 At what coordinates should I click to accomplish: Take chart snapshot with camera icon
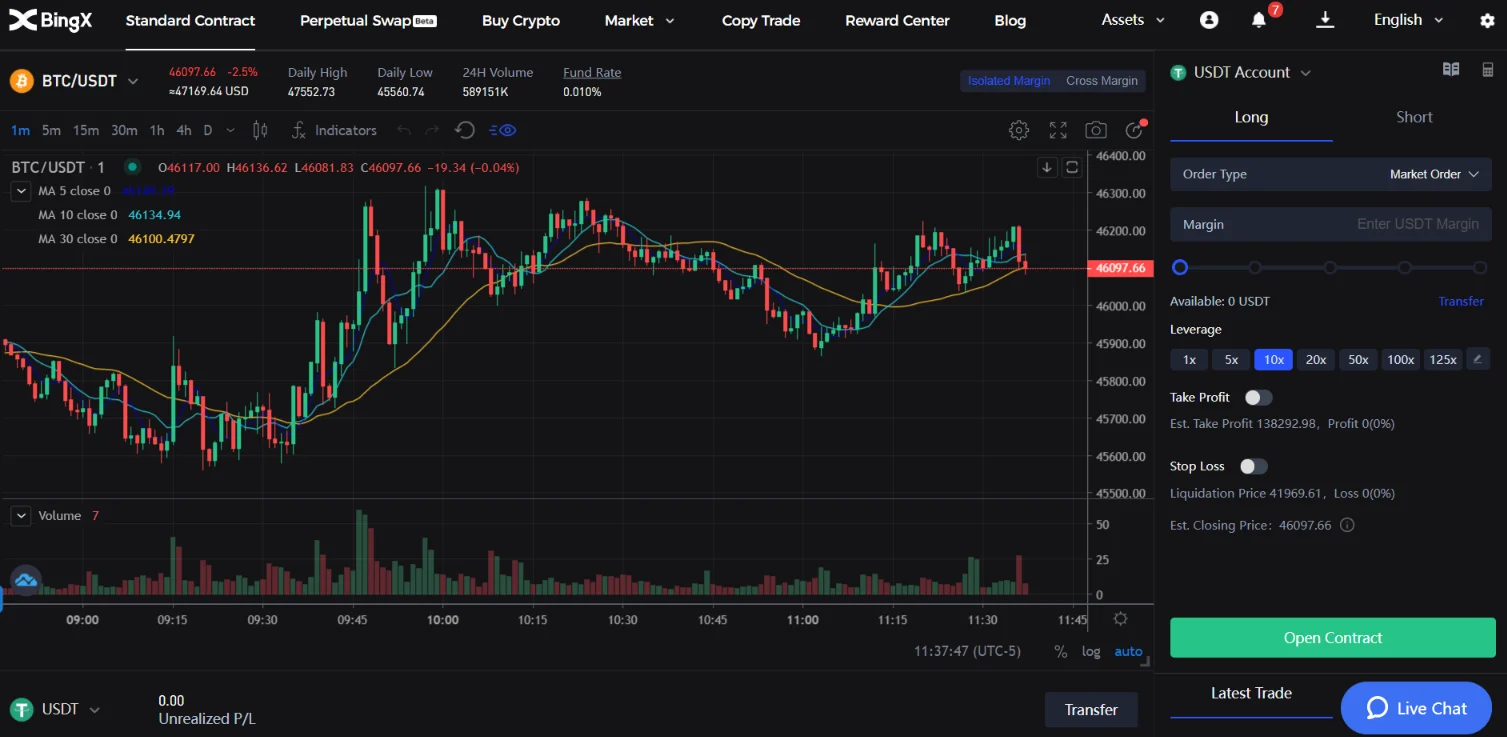tap(1096, 130)
